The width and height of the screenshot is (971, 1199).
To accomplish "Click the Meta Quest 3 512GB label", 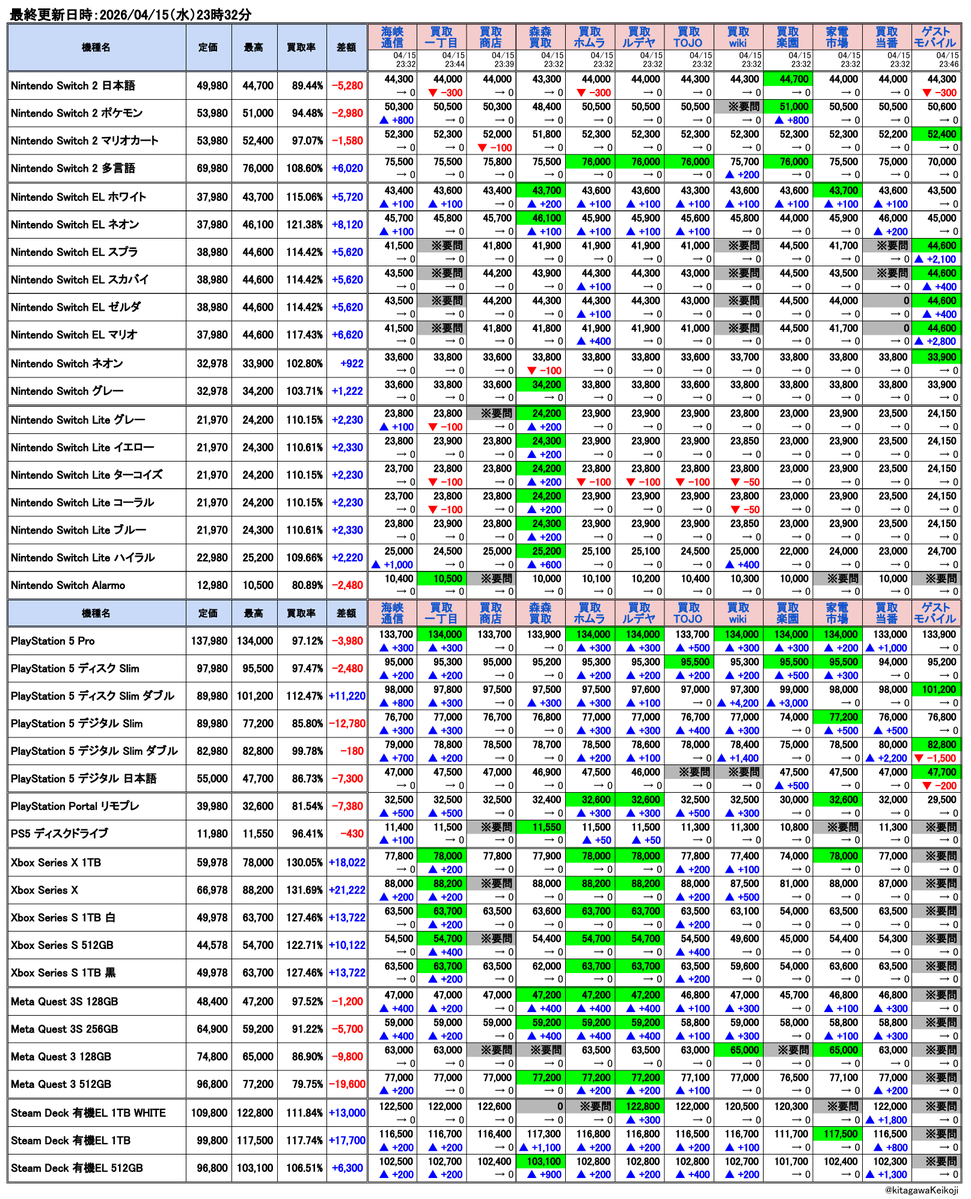I will point(60,1084).
